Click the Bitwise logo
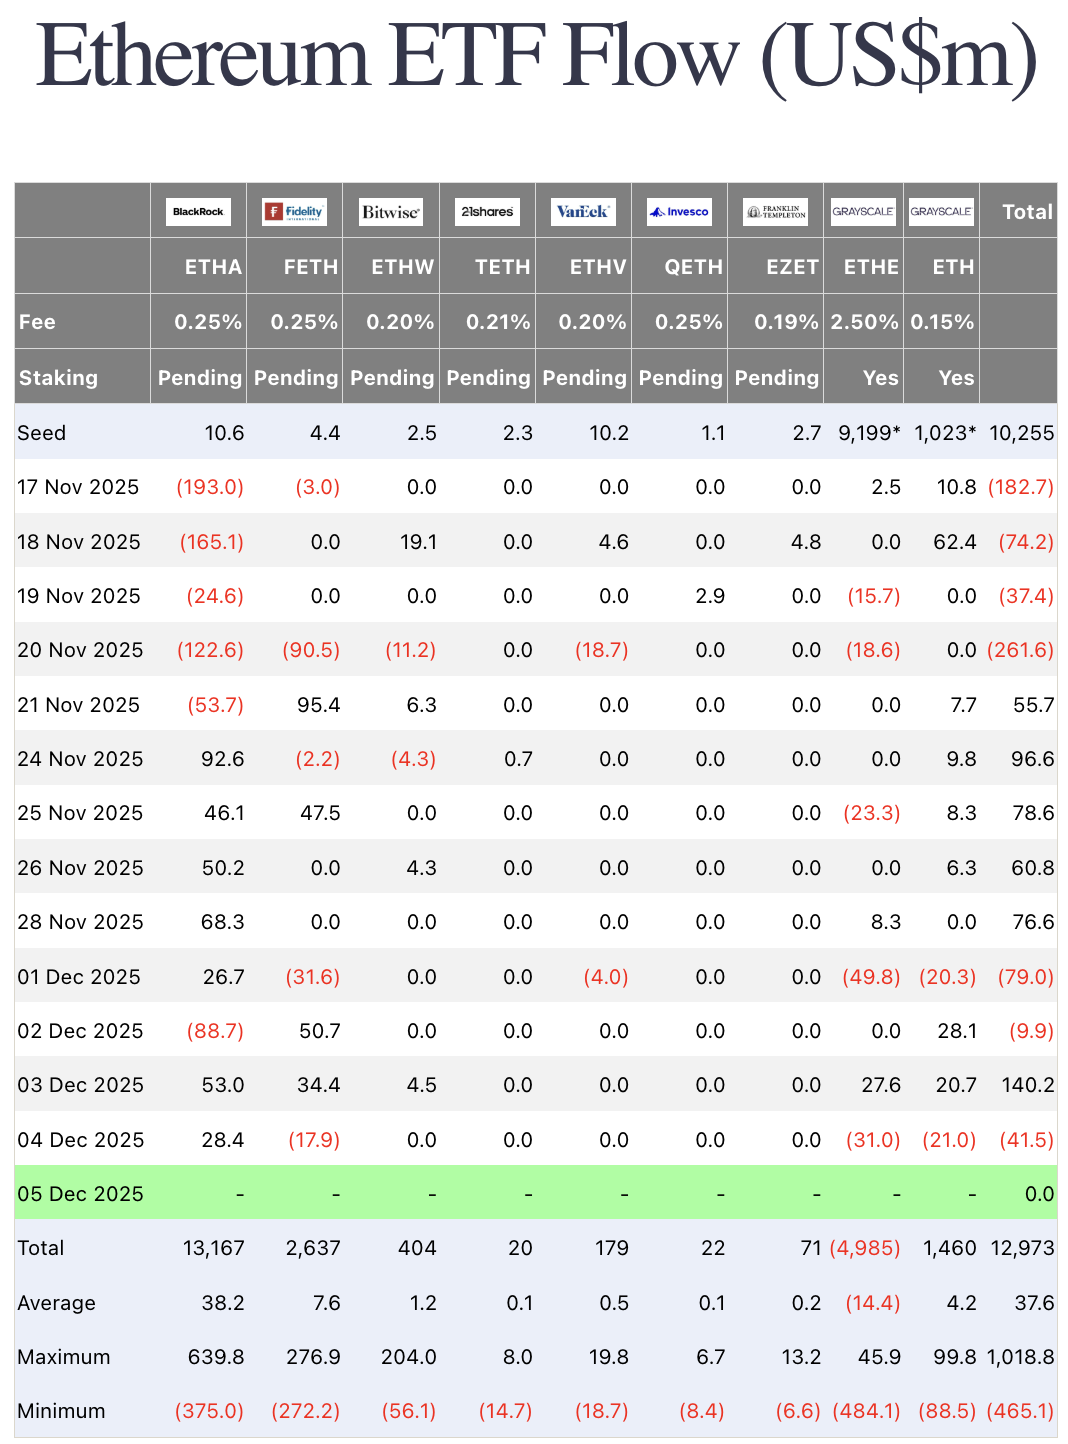This screenshot has height=1444, width=1068. point(391,212)
